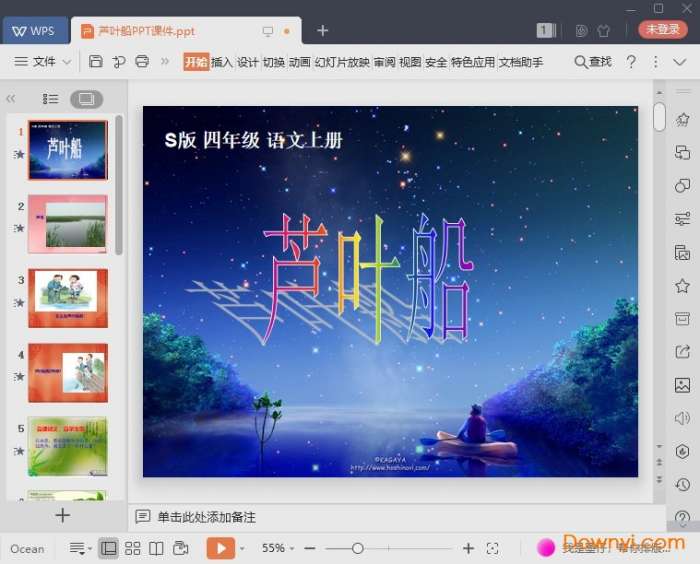Switch to Slide Sorter view
The width and height of the screenshot is (700, 564).
(133, 548)
